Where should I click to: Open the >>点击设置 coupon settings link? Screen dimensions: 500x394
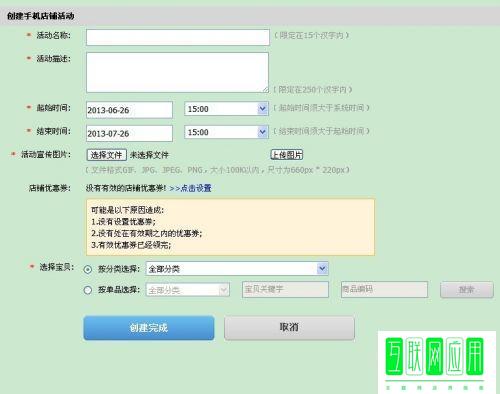pos(190,188)
